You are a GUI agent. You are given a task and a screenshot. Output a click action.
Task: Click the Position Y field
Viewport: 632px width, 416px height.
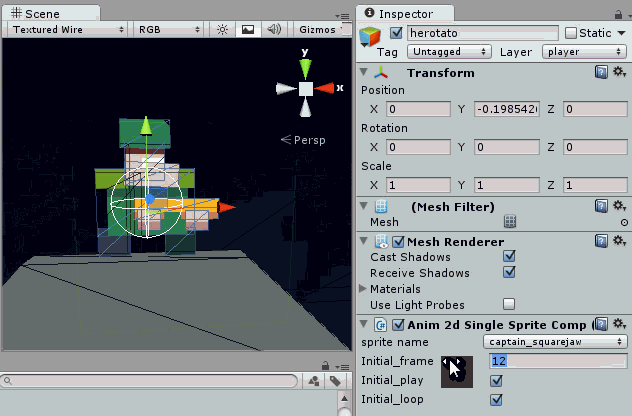pyautogui.click(x=507, y=109)
